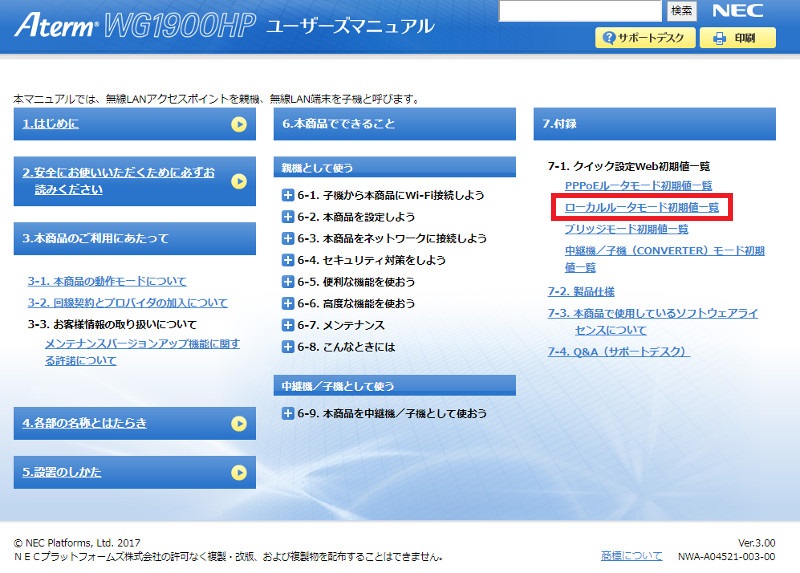Click the arrow icon beside 2.安全にお使いいただくために
The height and width of the screenshot is (573, 800).
tap(239, 181)
